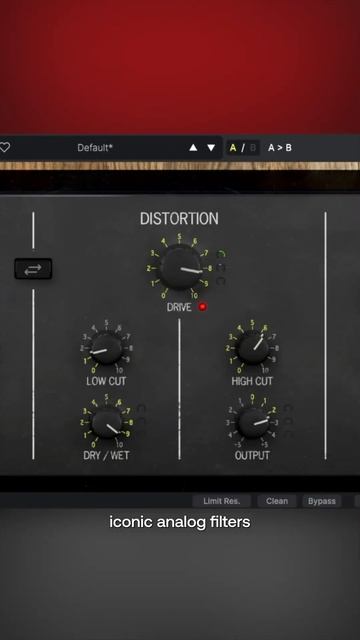This screenshot has height=640, width=360.
Task: Copy settings with A > B
Action: pos(280,148)
